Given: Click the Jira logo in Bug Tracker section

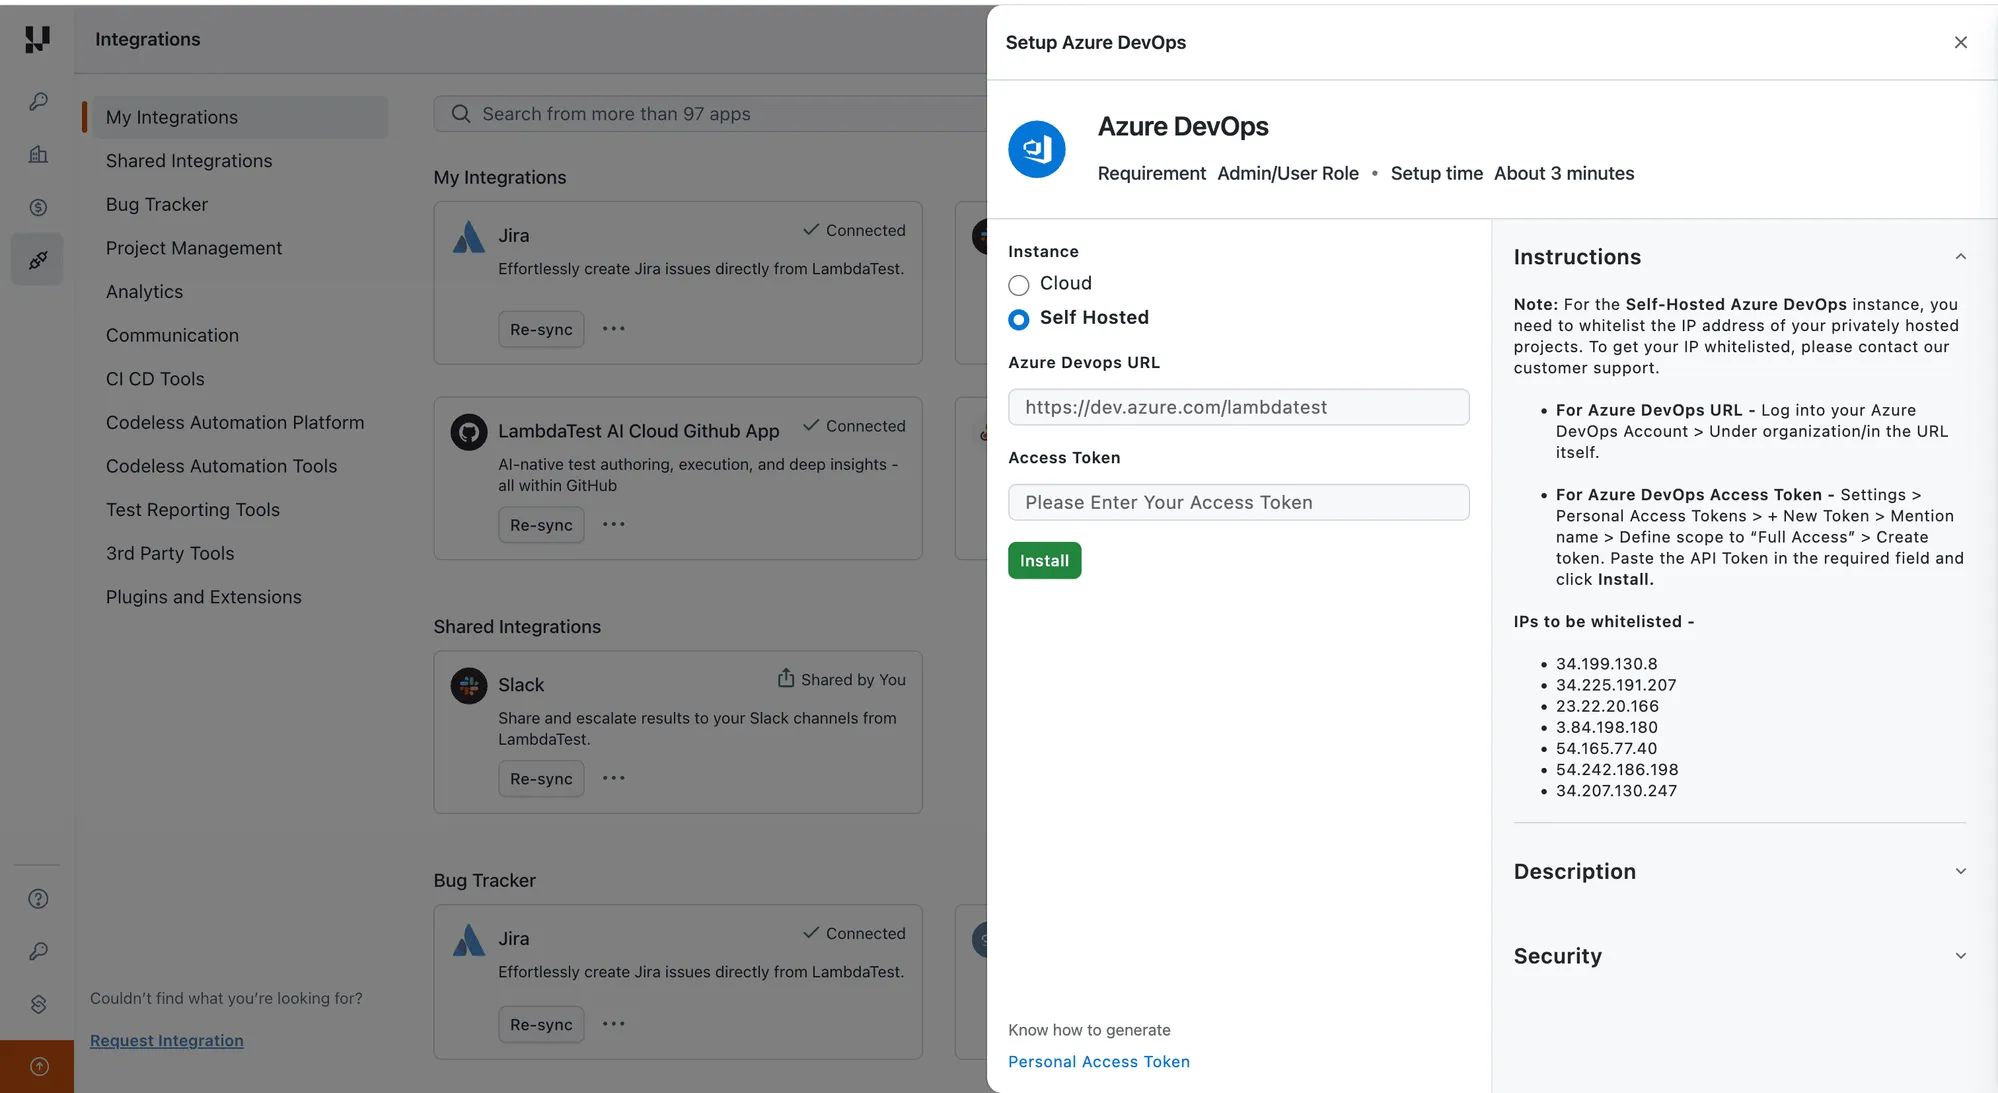Looking at the screenshot, I should click(x=468, y=940).
